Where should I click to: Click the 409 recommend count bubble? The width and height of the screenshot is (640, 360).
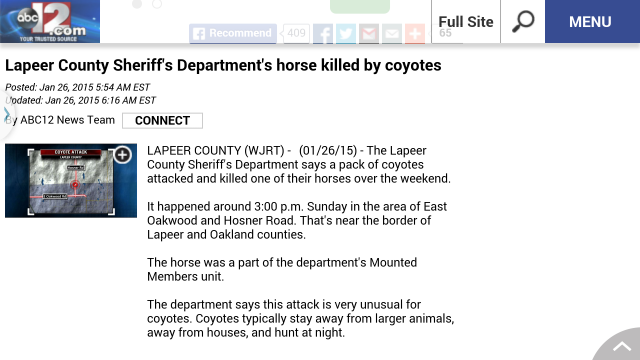coord(296,33)
